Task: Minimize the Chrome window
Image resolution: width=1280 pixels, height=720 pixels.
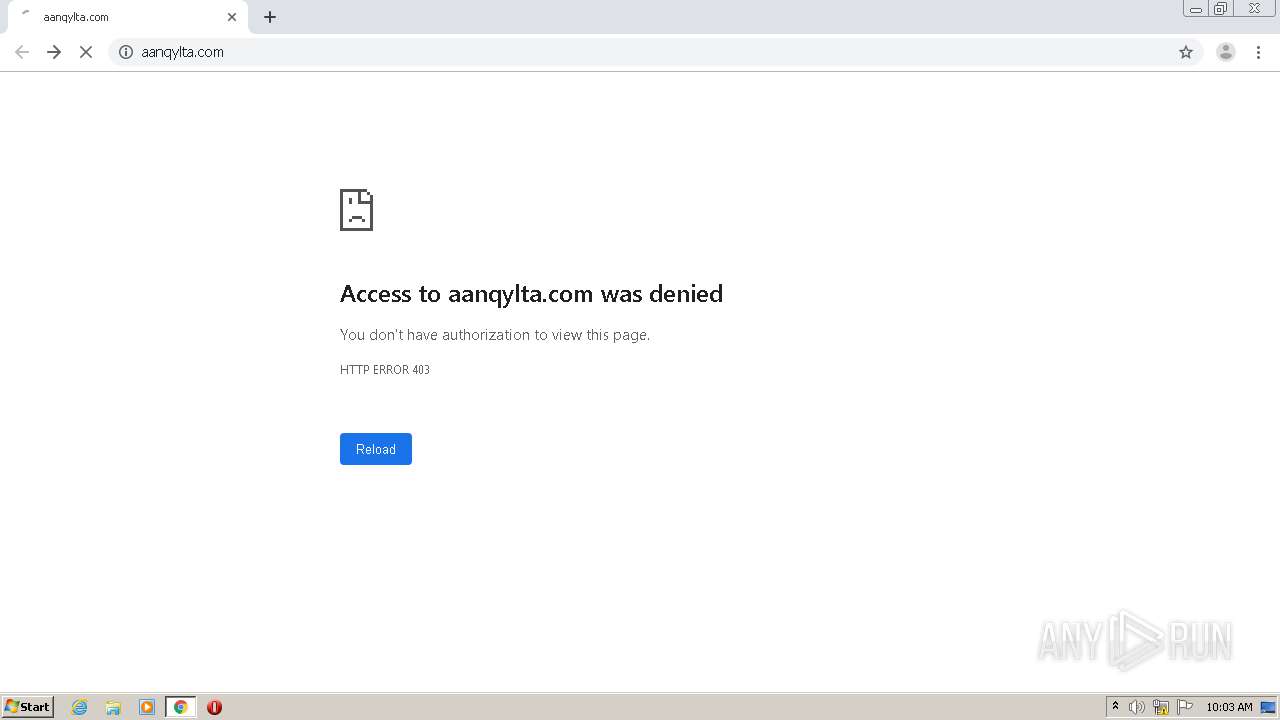Action: (x=1196, y=9)
